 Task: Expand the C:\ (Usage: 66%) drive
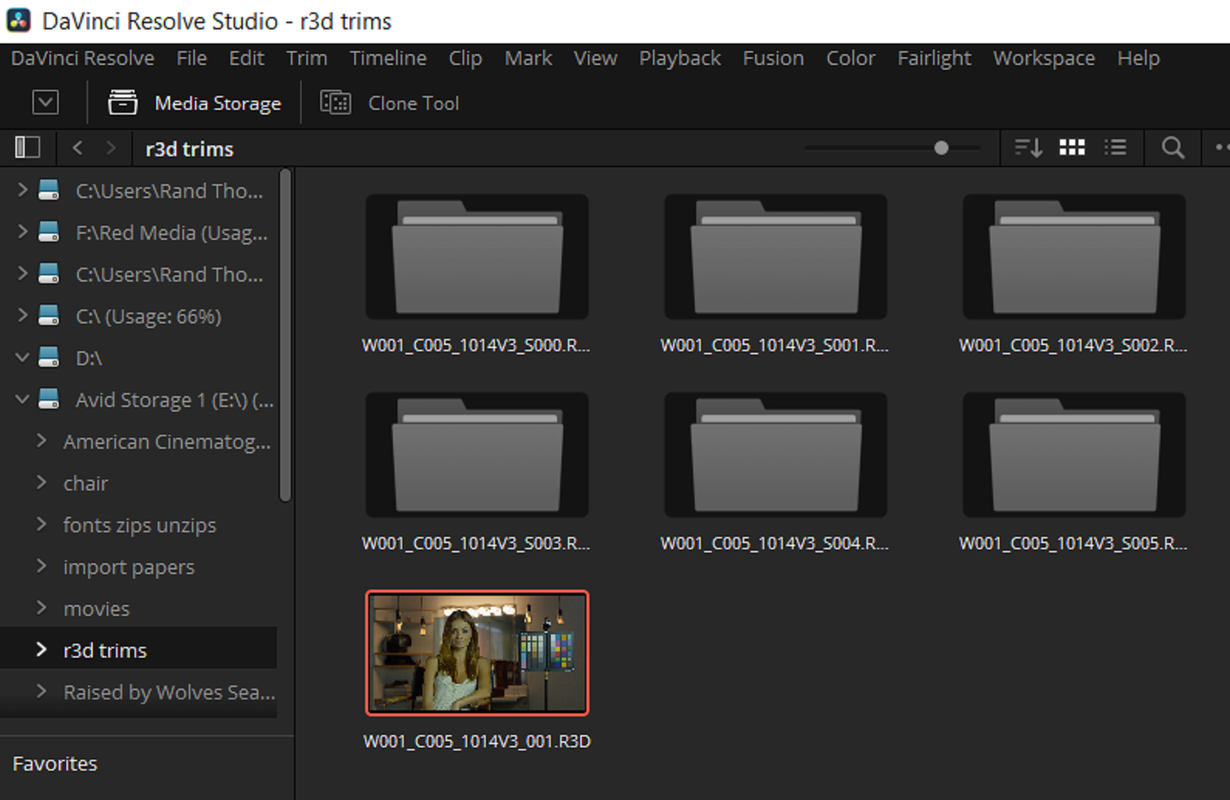coord(22,316)
